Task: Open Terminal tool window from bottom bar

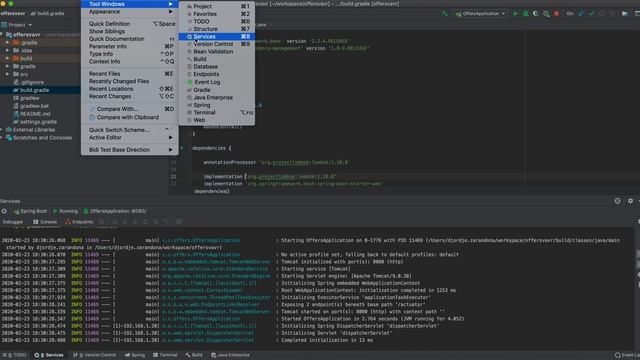Action: pyautogui.click(x=165, y=355)
